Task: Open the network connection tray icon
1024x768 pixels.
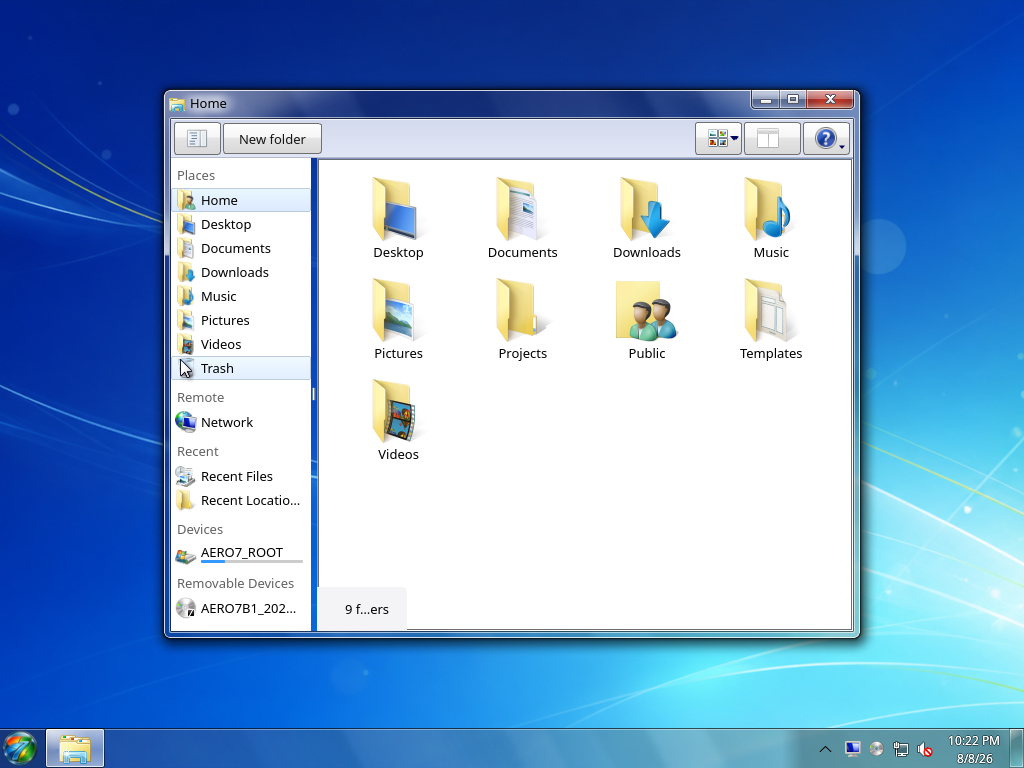Action: click(901, 749)
